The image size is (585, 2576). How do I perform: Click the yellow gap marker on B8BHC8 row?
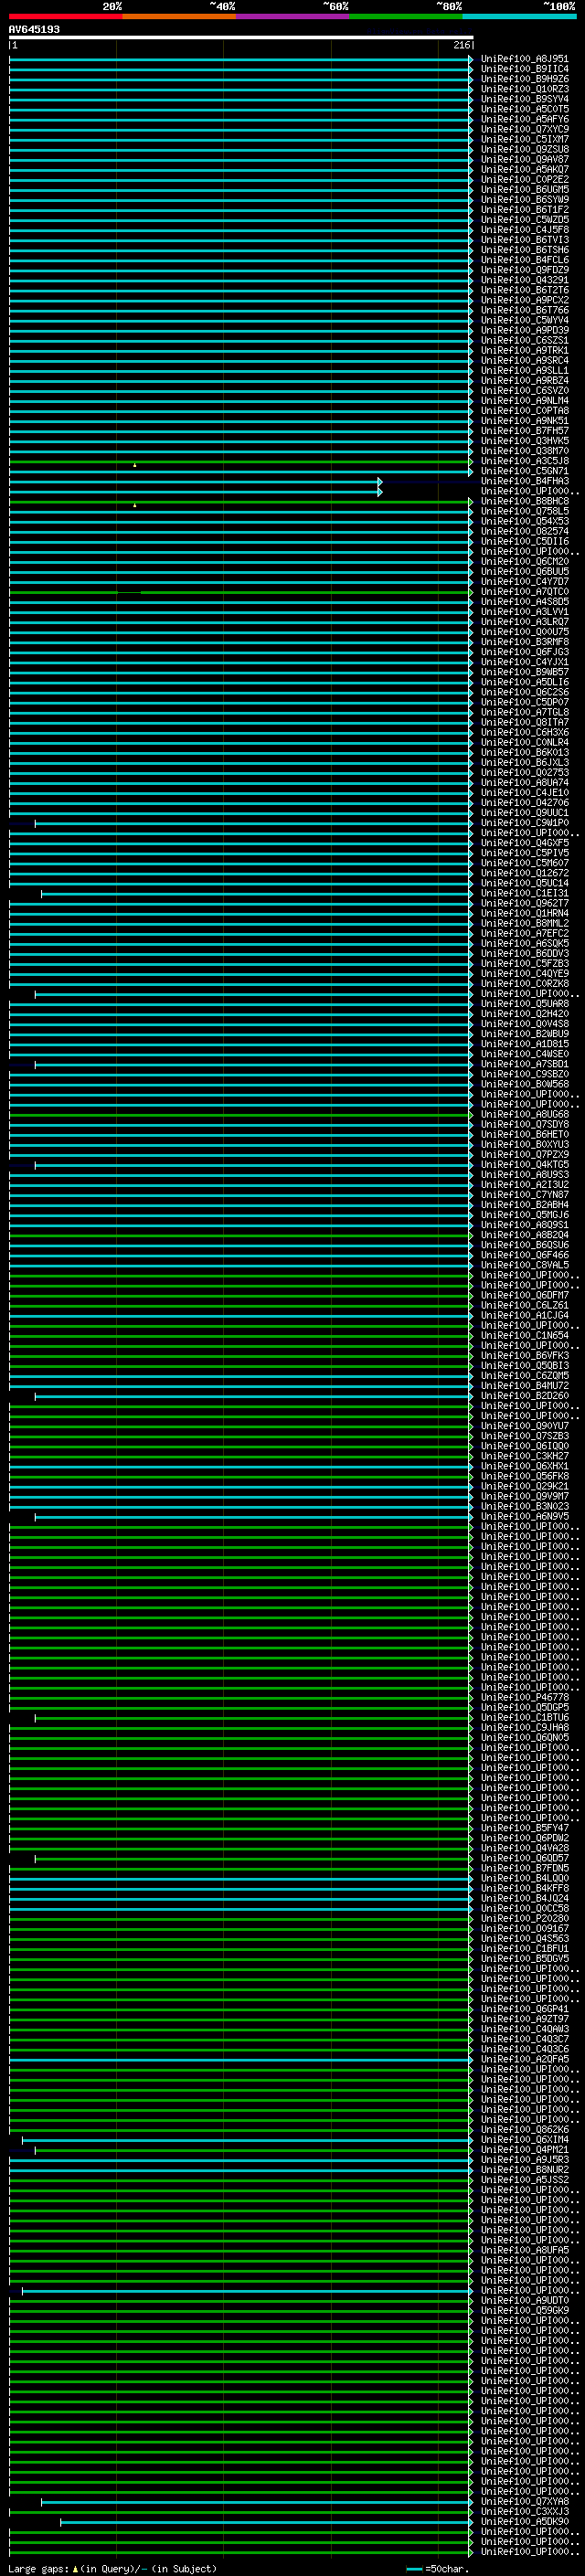point(135,505)
